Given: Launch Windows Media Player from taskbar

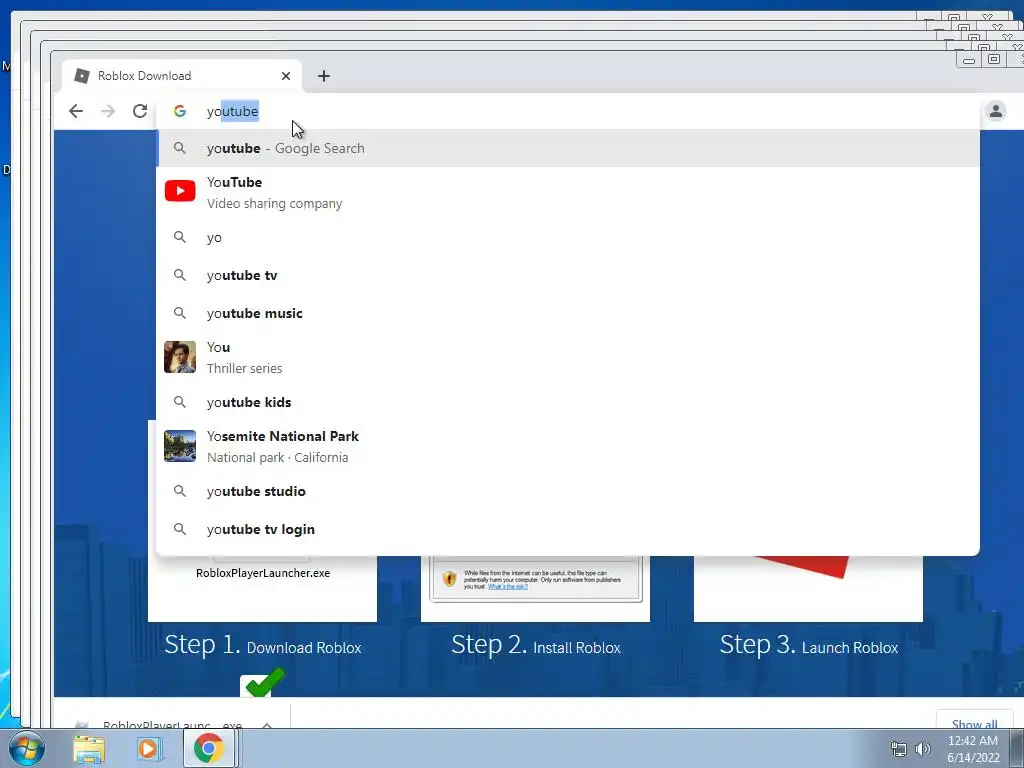Looking at the screenshot, I should pyautogui.click(x=148, y=749).
